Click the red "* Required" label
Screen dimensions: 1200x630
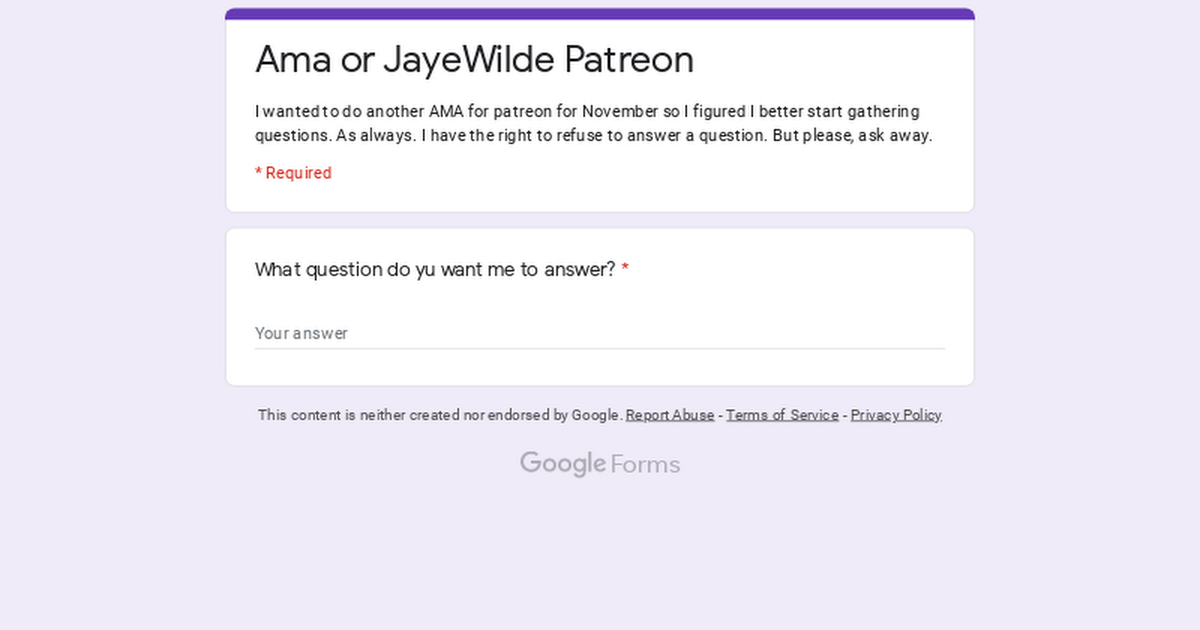[x=293, y=173]
